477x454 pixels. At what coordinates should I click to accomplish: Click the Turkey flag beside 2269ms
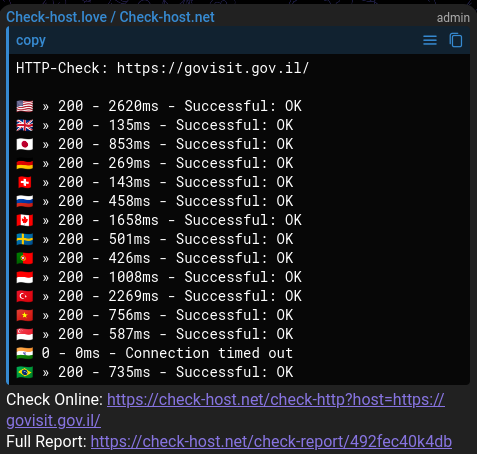pyautogui.click(x=25, y=296)
